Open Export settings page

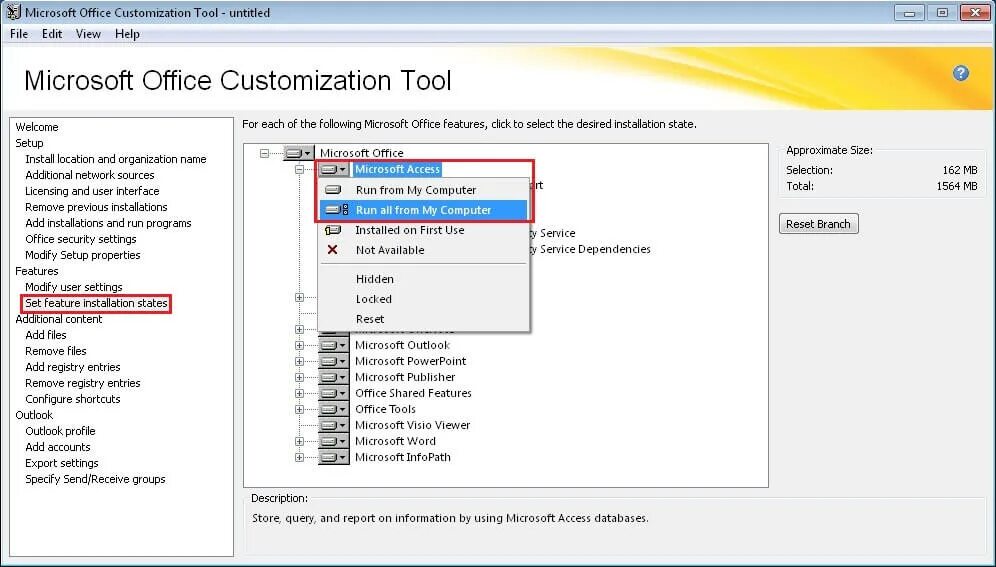point(62,463)
